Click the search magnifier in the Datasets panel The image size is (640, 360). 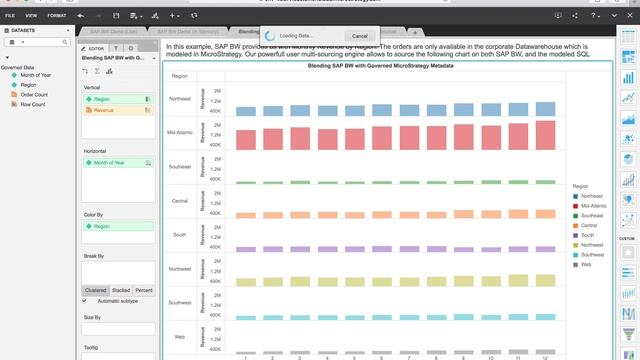pos(65,42)
